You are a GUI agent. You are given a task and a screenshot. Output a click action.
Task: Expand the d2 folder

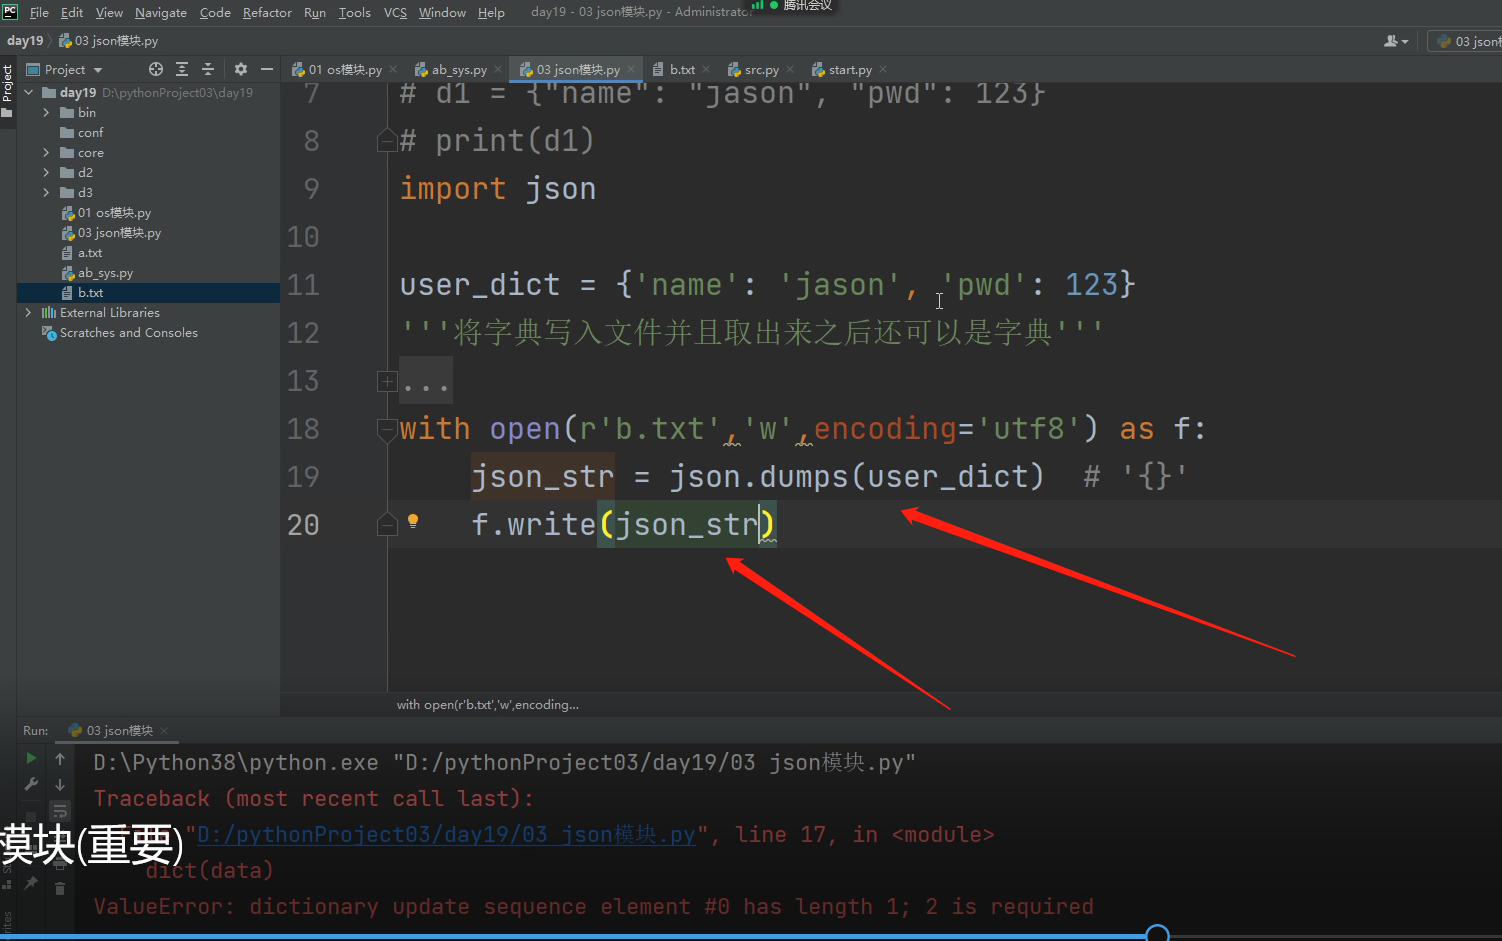(46, 173)
